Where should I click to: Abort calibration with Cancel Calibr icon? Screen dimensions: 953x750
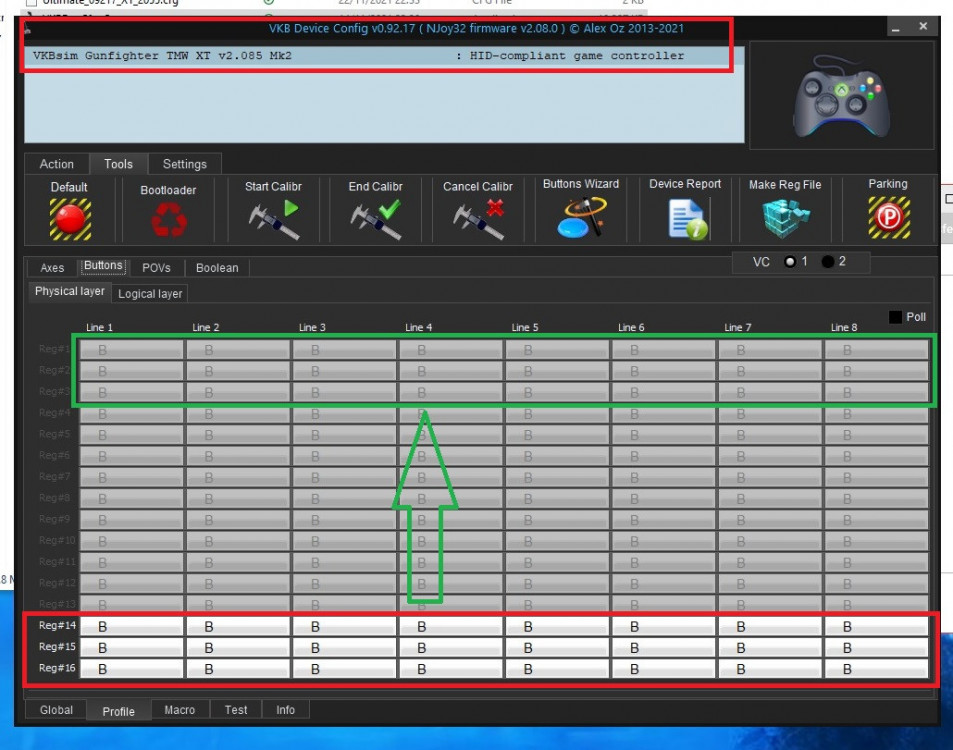(x=478, y=219)
